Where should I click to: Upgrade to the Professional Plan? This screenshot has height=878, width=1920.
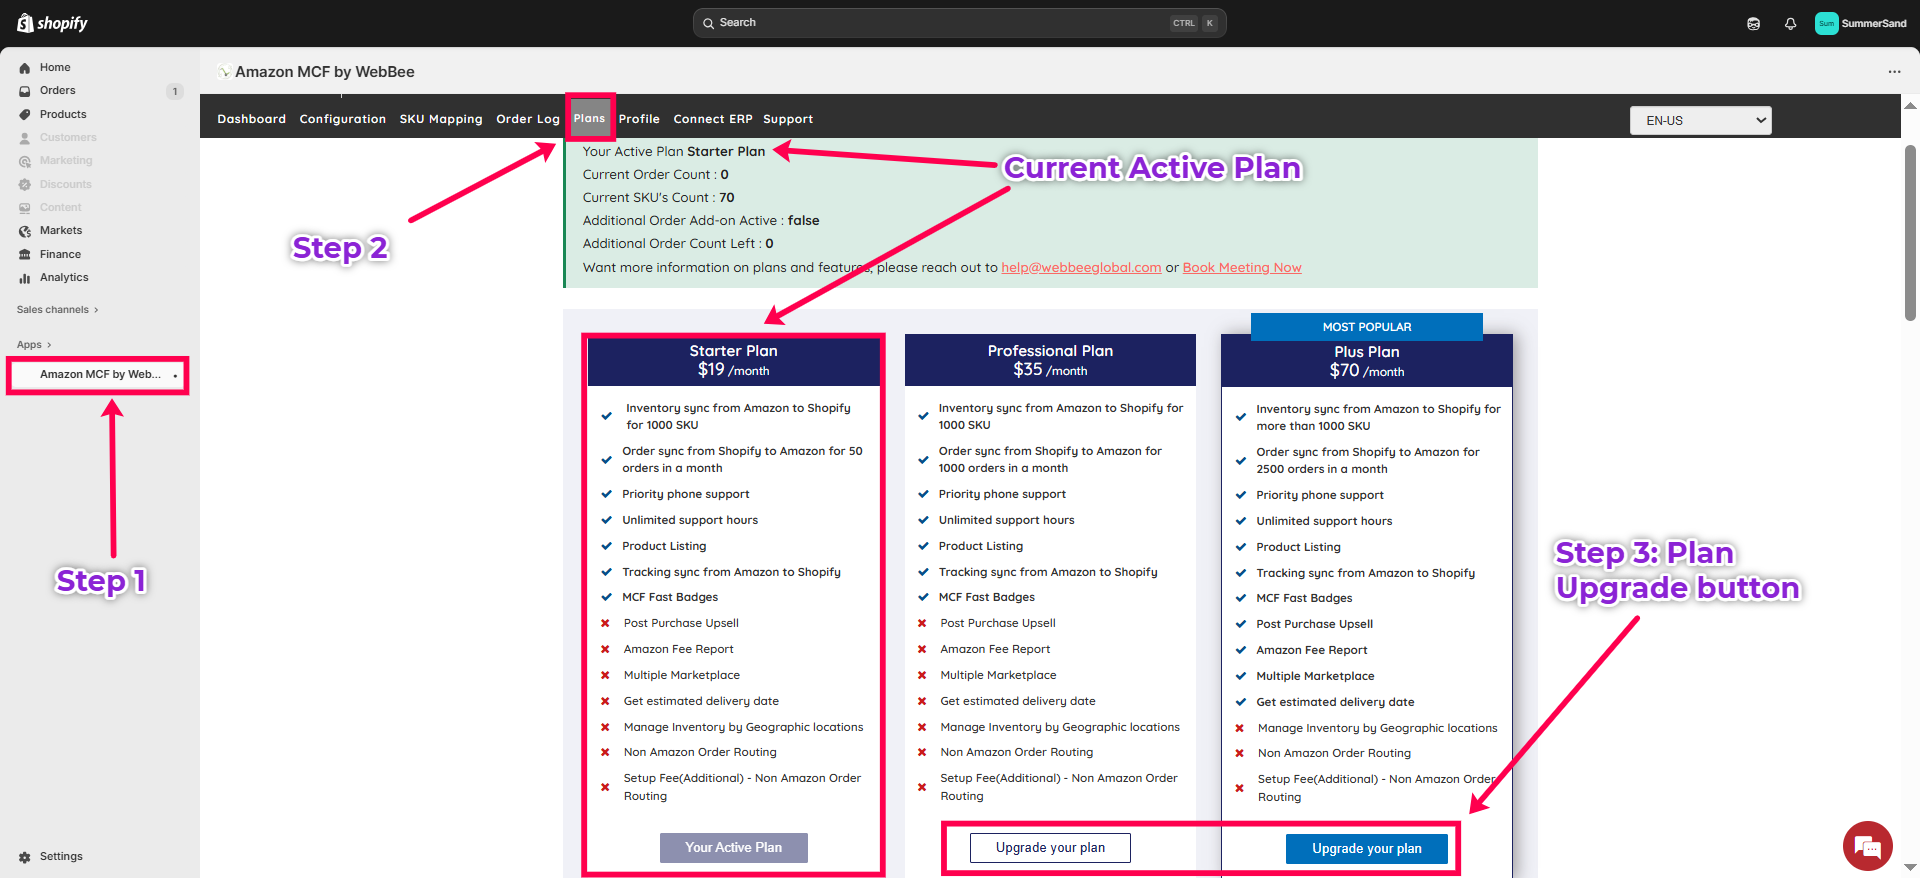pyautogui.click(x=1050, y=848)
